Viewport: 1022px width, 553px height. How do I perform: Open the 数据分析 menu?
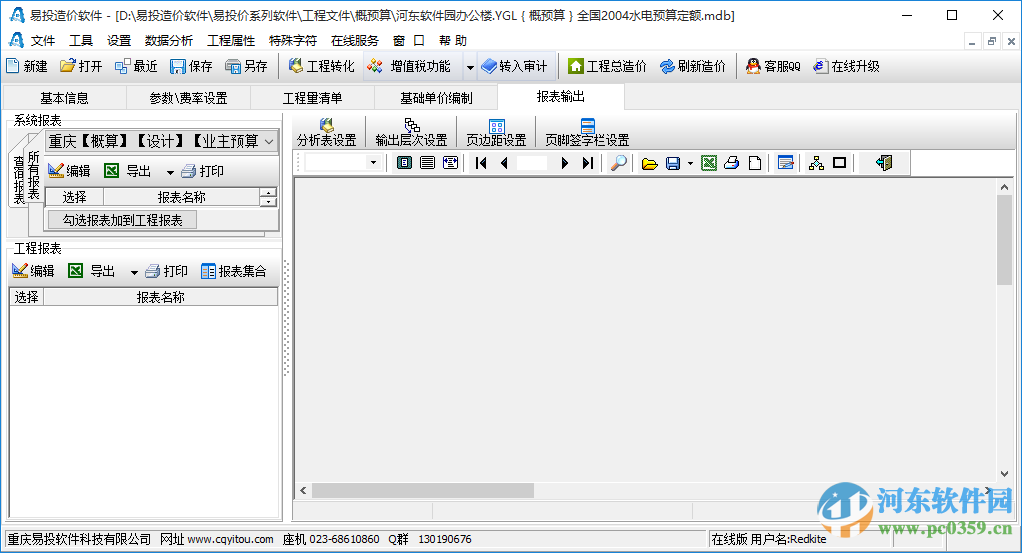pos(169,40)
